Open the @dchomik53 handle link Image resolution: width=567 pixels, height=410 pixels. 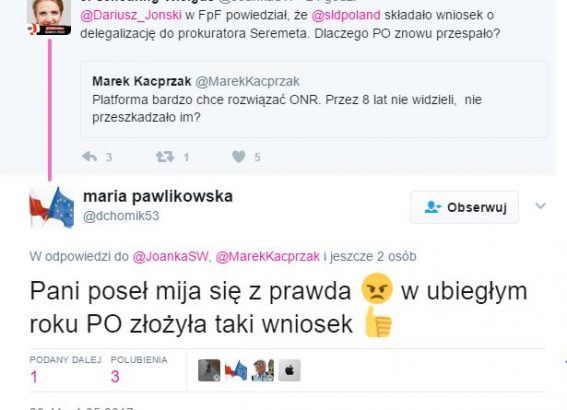(x=121, y=216)
